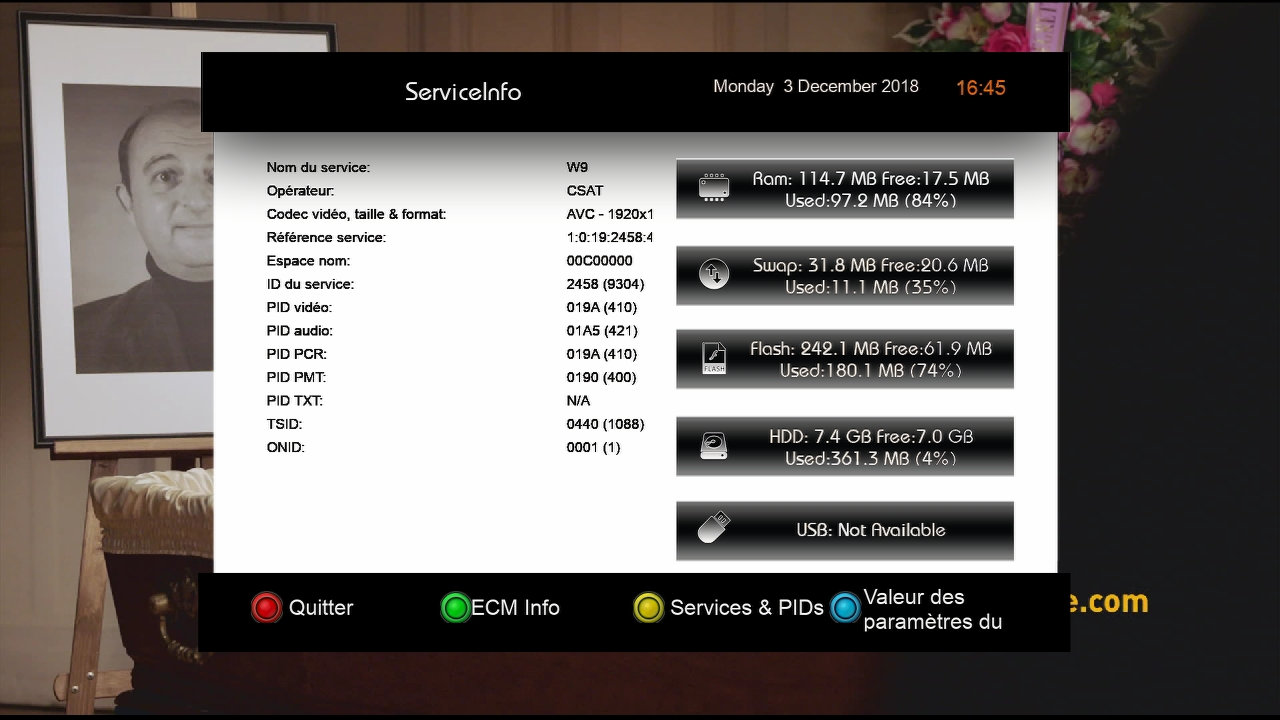Click the HDD drive icon
The image size is (1280, 720).
tap(713, 446)
